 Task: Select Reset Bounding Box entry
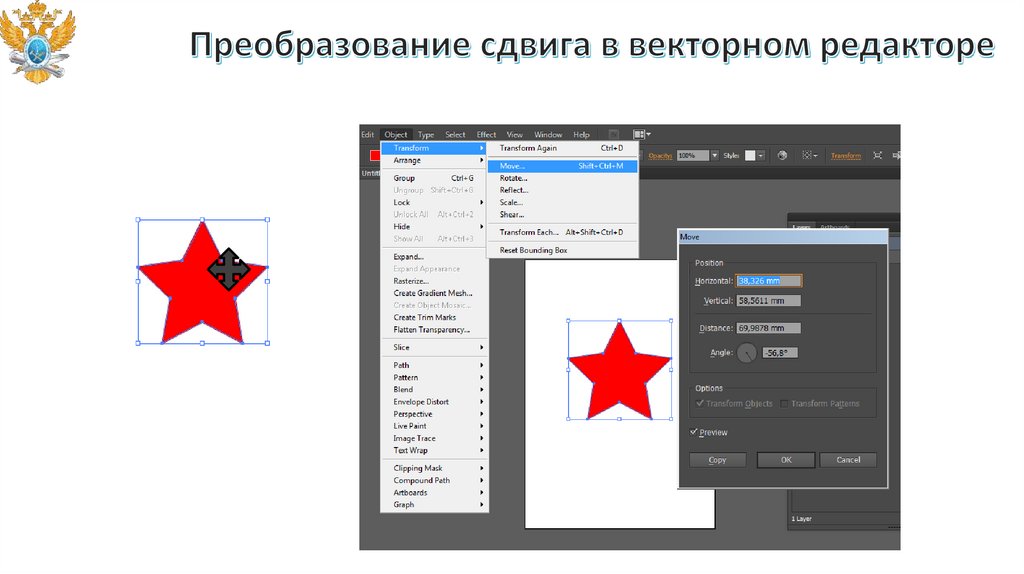pyautogui.click(x=562, y=250)
